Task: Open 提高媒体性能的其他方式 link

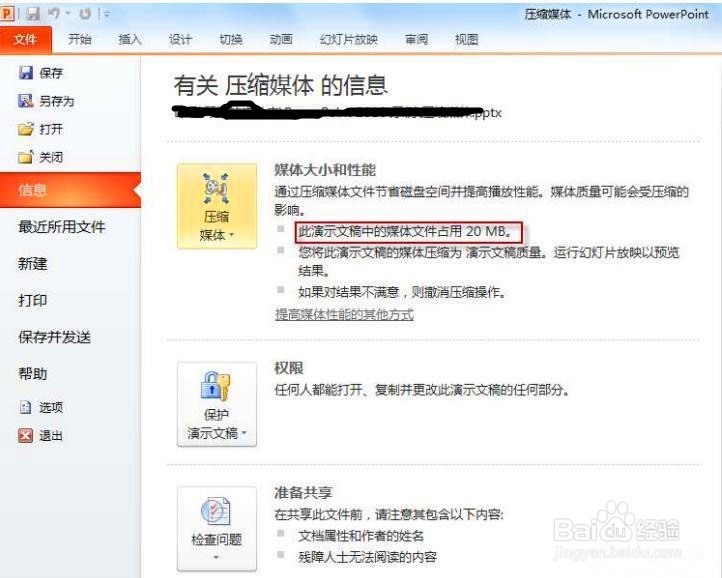Action: pyautogui.click(x=344, y=315)
